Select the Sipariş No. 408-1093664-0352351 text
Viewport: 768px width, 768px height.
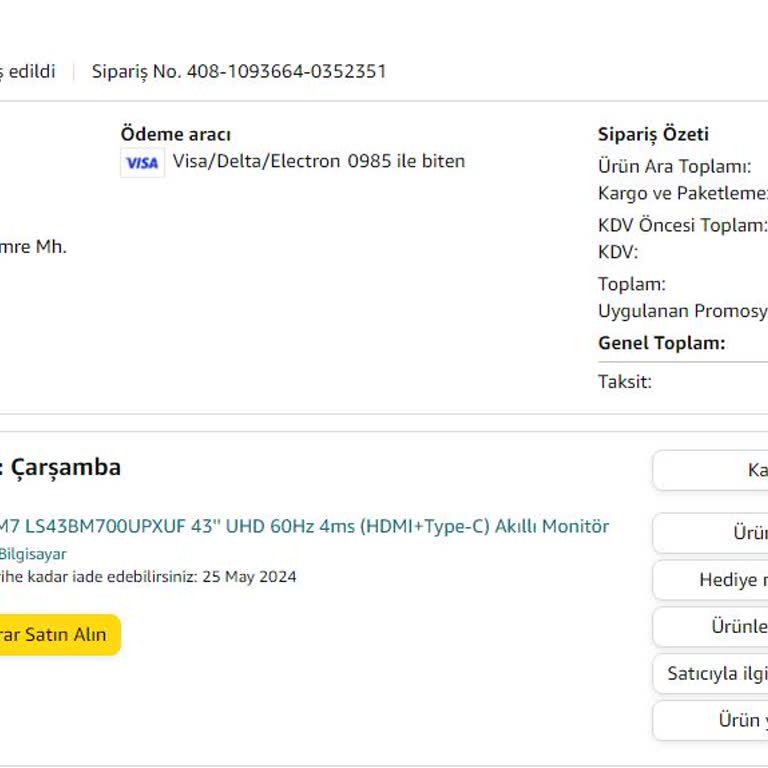[x=239, y=72]
